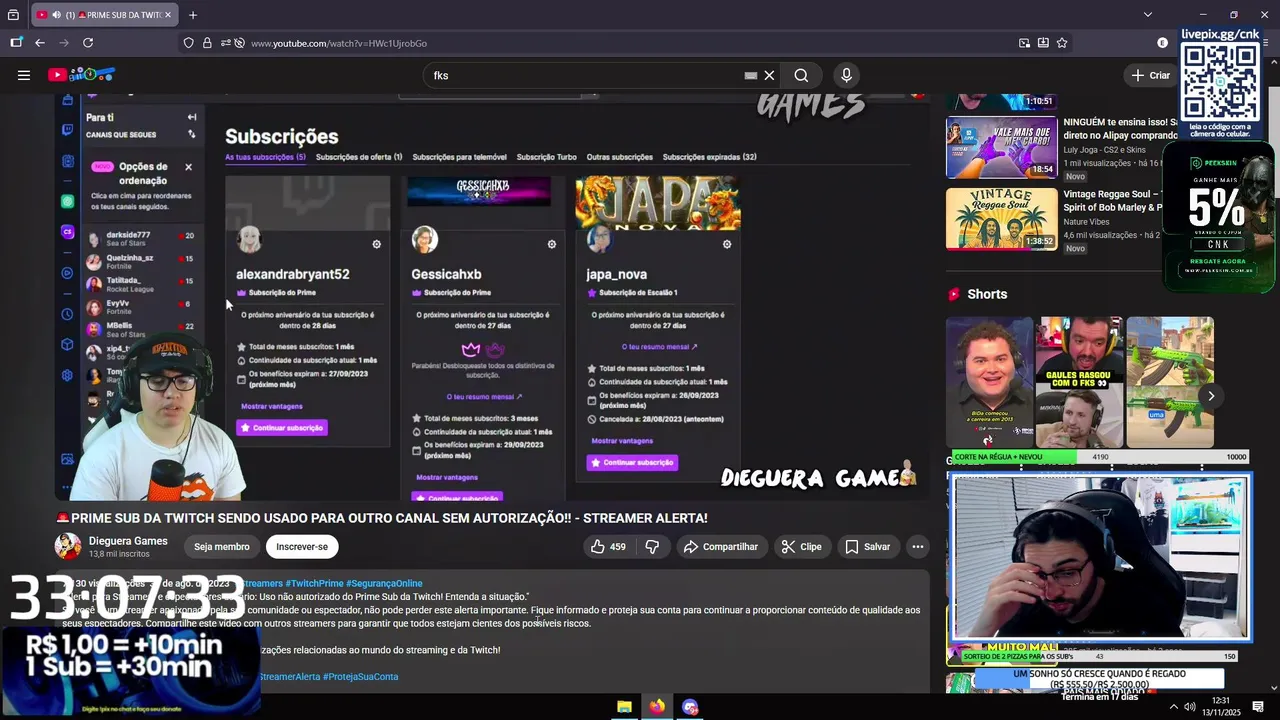
Task: Mute the playing tab's speaker icon
Action: 56,15
